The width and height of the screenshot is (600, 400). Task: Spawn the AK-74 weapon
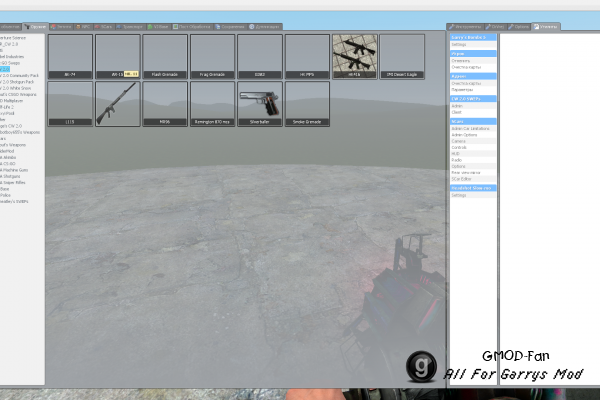pyautogui.click(x=70, y=57)
